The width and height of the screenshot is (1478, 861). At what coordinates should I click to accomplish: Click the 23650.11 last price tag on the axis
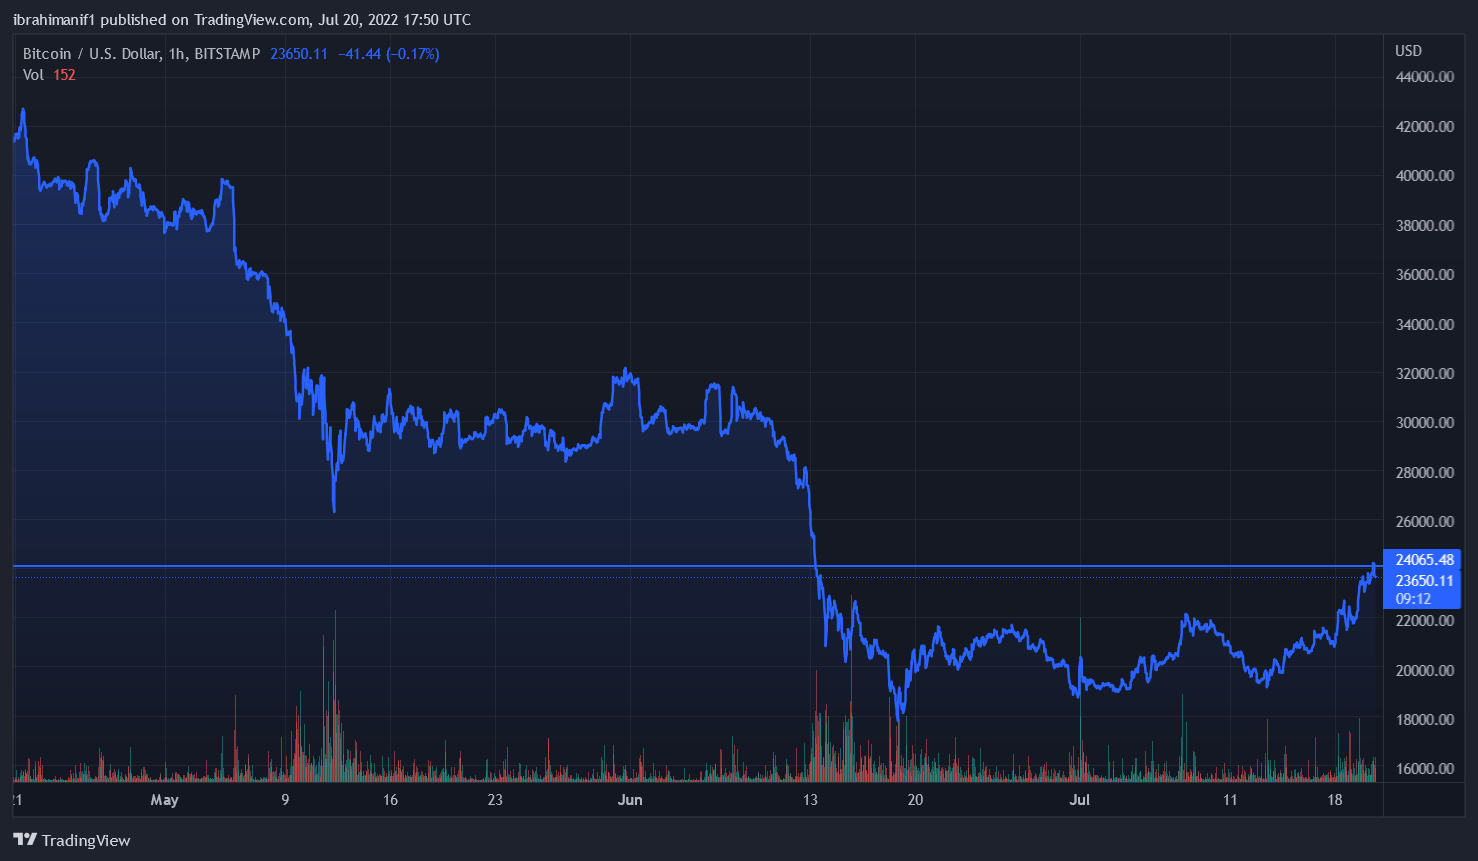[1422, 581]
